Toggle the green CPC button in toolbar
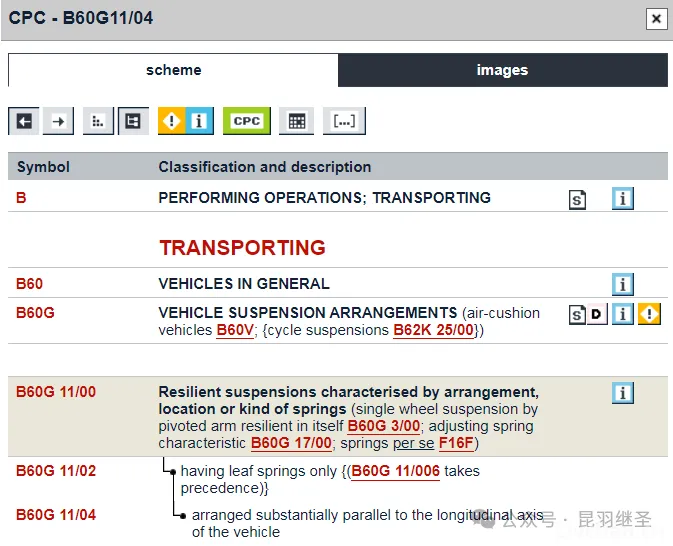 click(246, 121)
